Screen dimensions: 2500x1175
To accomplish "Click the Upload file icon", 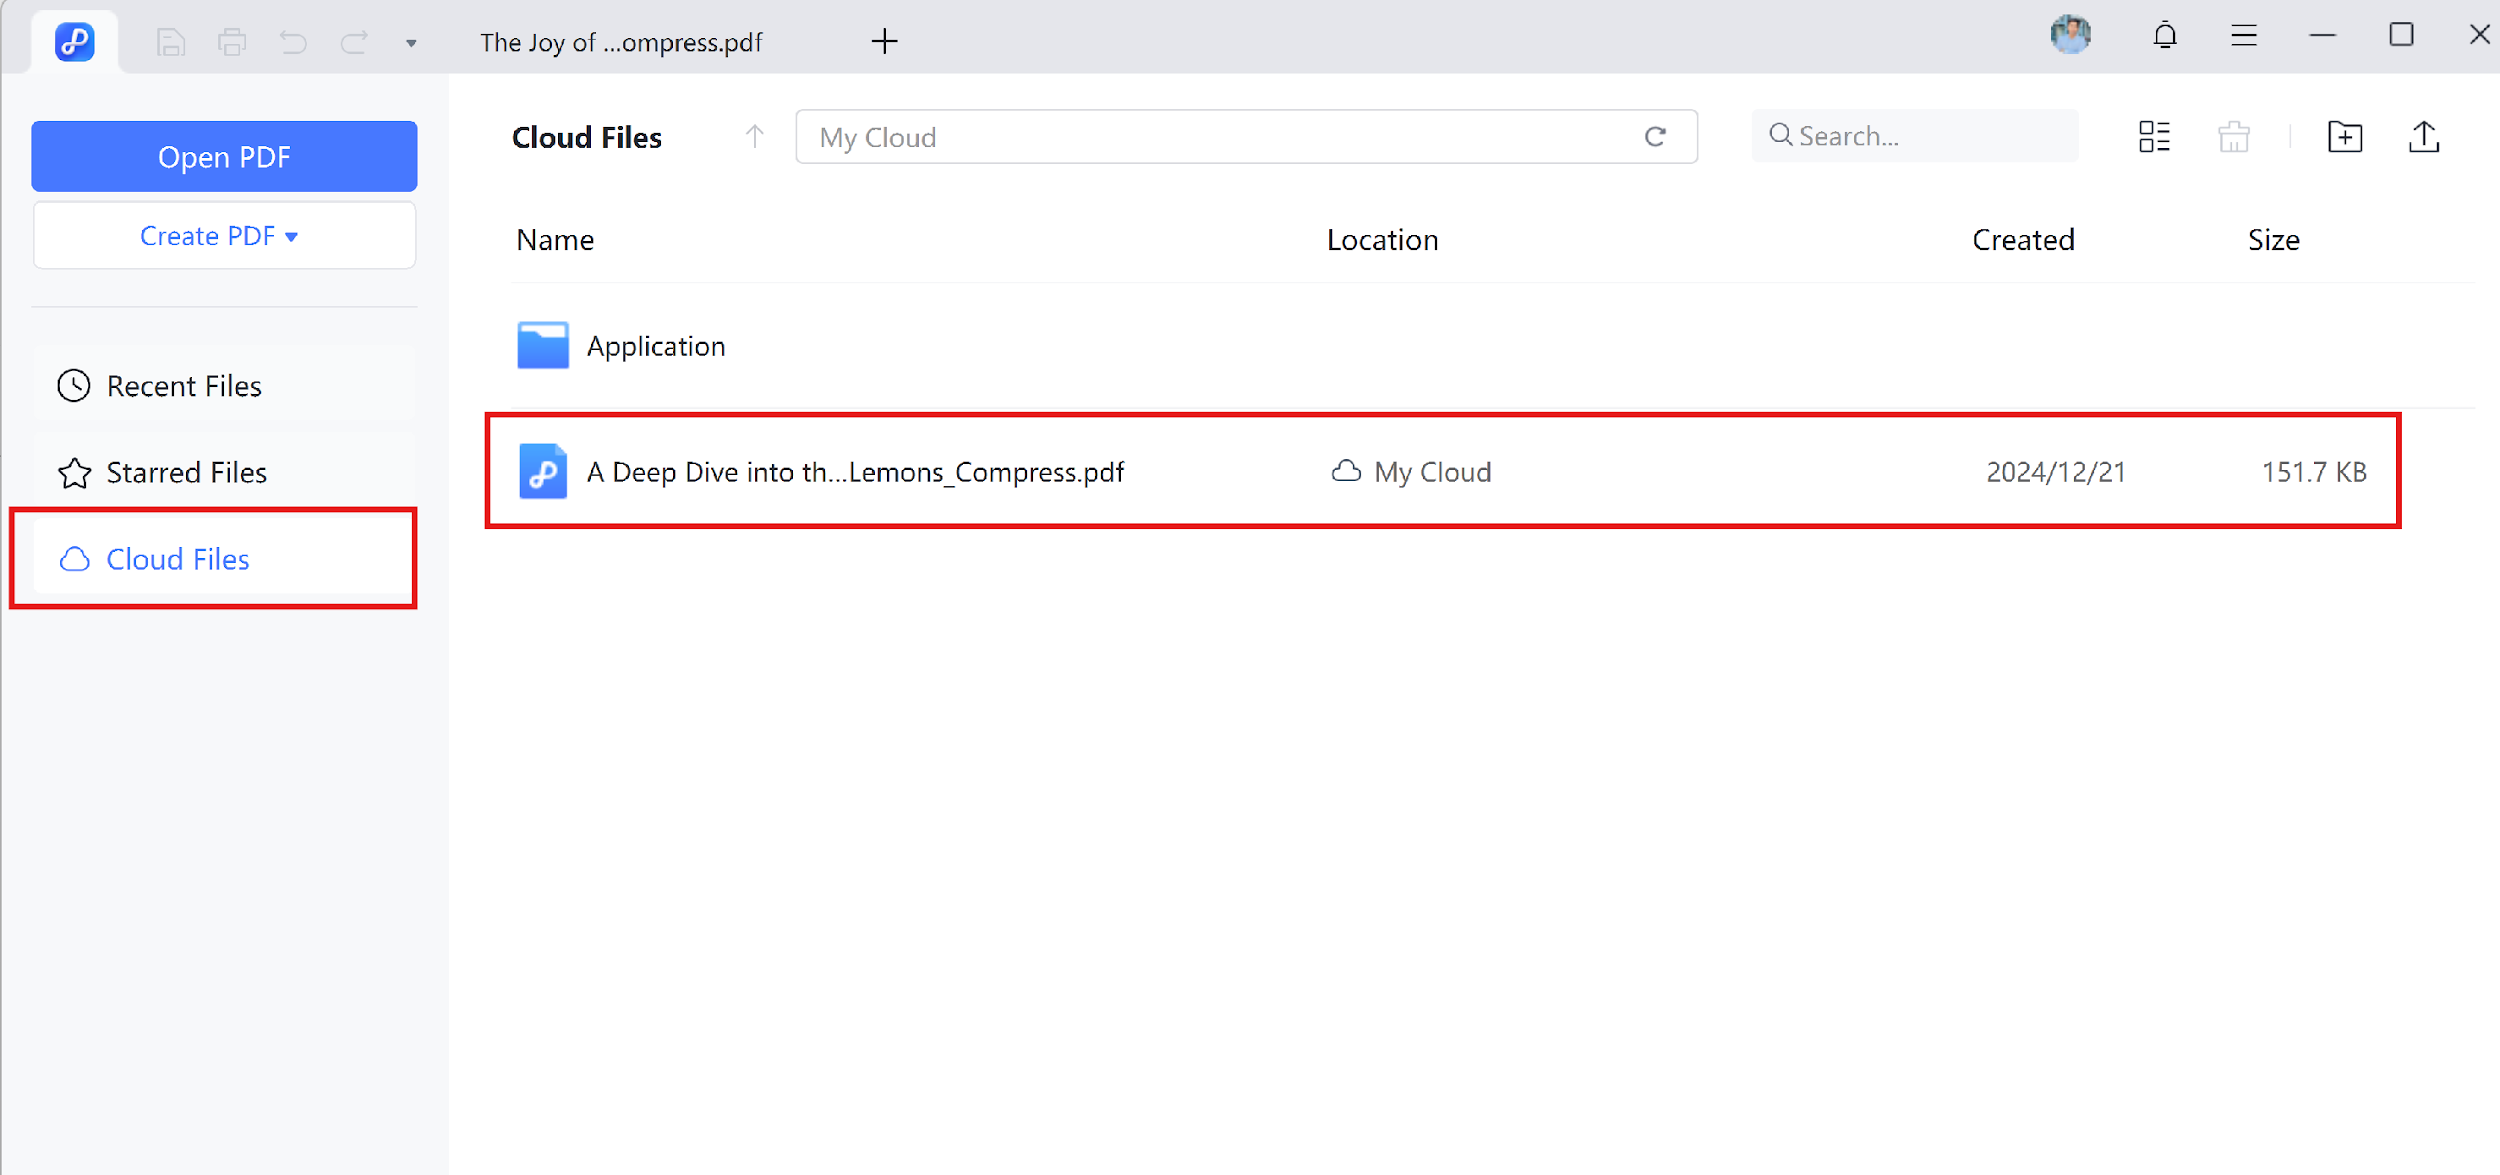I will [x=2424, y=137].
